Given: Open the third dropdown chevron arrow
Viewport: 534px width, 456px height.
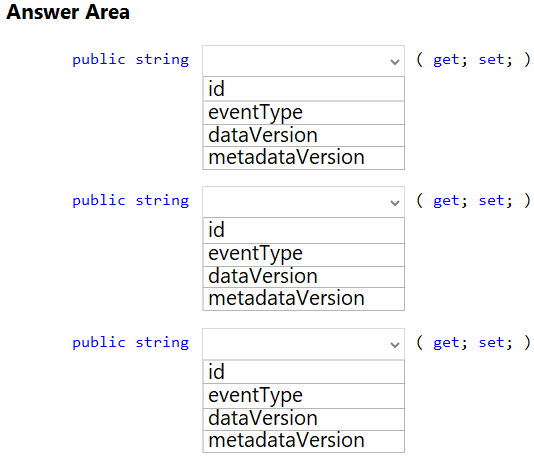Looking at the screenshot, I should pyautogui.click(x=394, y=345).
